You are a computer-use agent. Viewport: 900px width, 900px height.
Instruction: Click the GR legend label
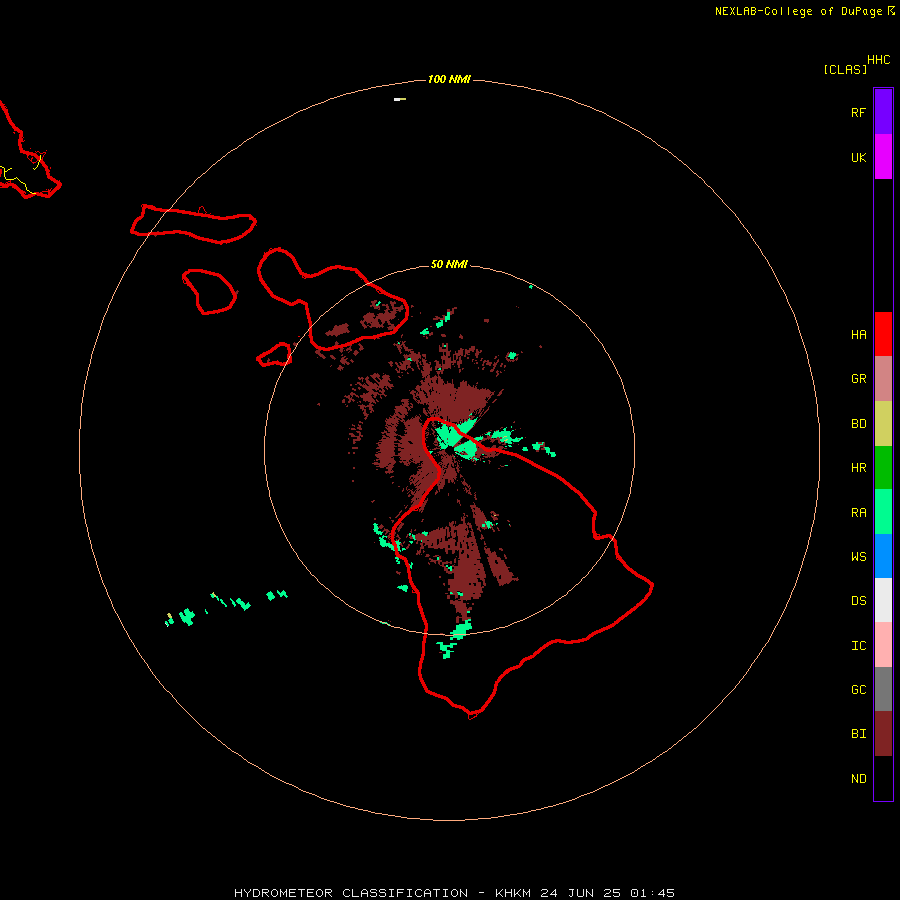(x=858, y=379)
